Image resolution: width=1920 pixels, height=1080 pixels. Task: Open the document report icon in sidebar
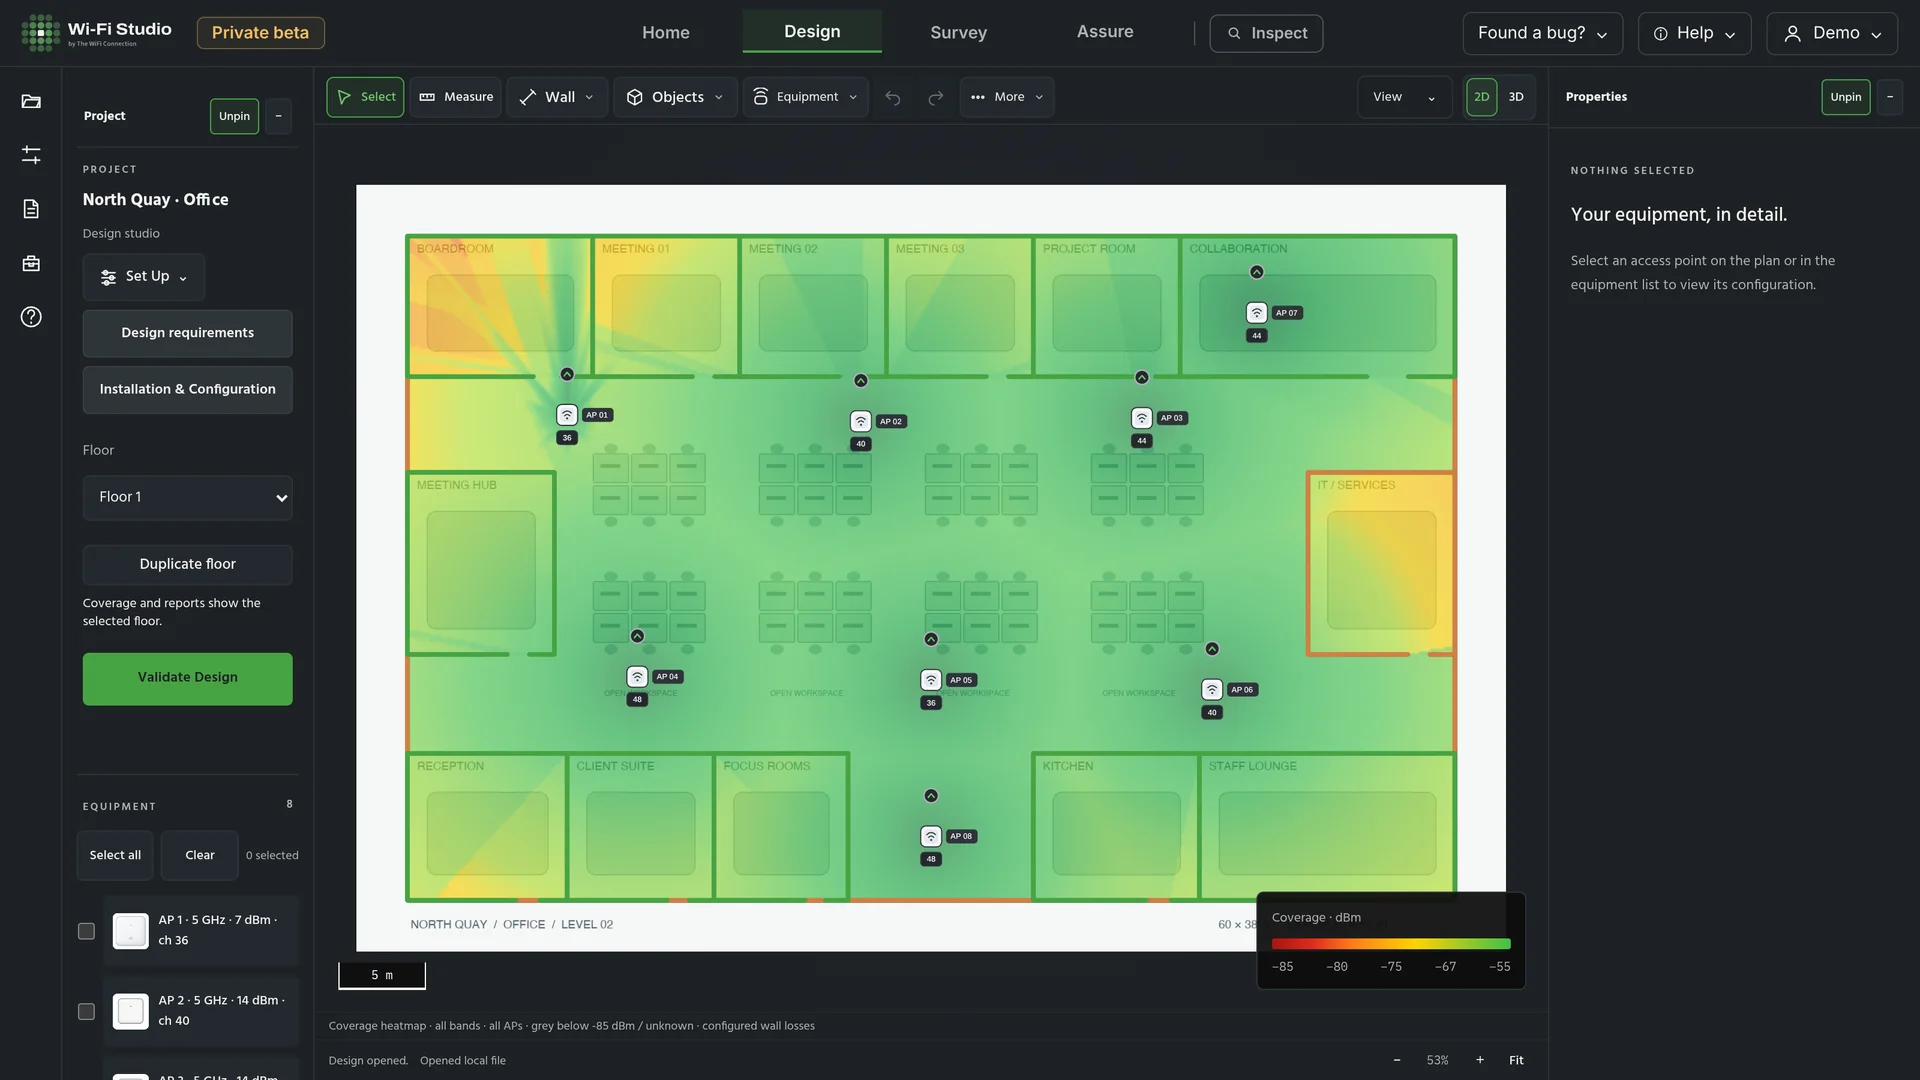(31, 209)
